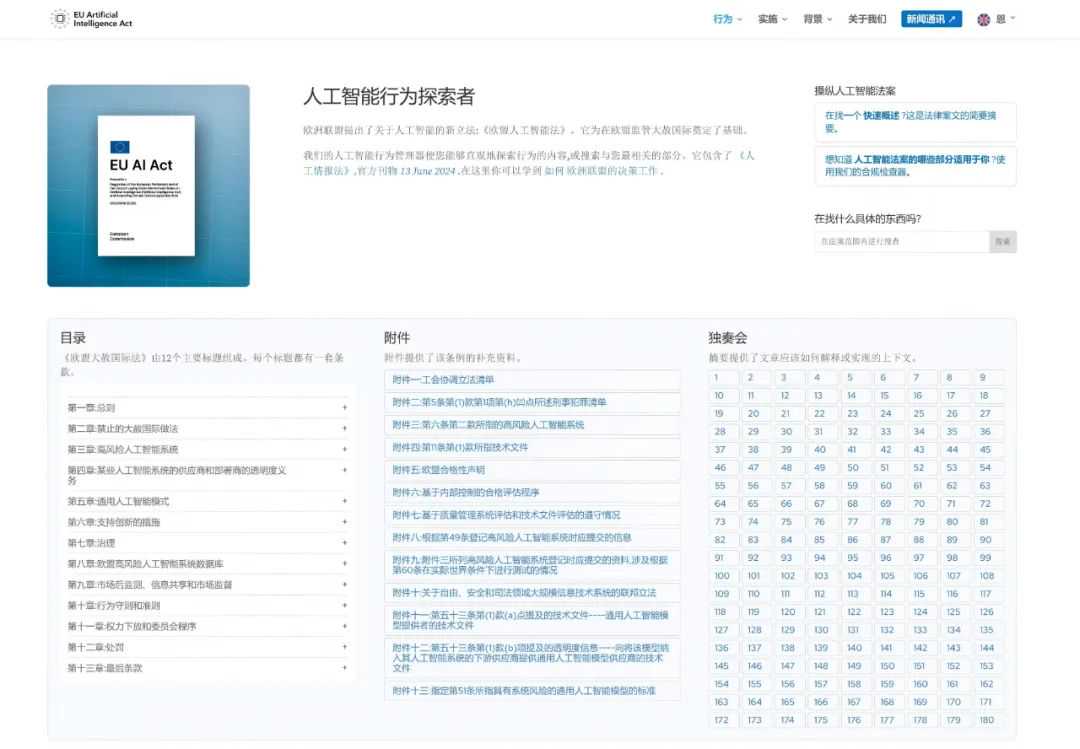Click the 关于我们 menu item

(x=866, y=18)
